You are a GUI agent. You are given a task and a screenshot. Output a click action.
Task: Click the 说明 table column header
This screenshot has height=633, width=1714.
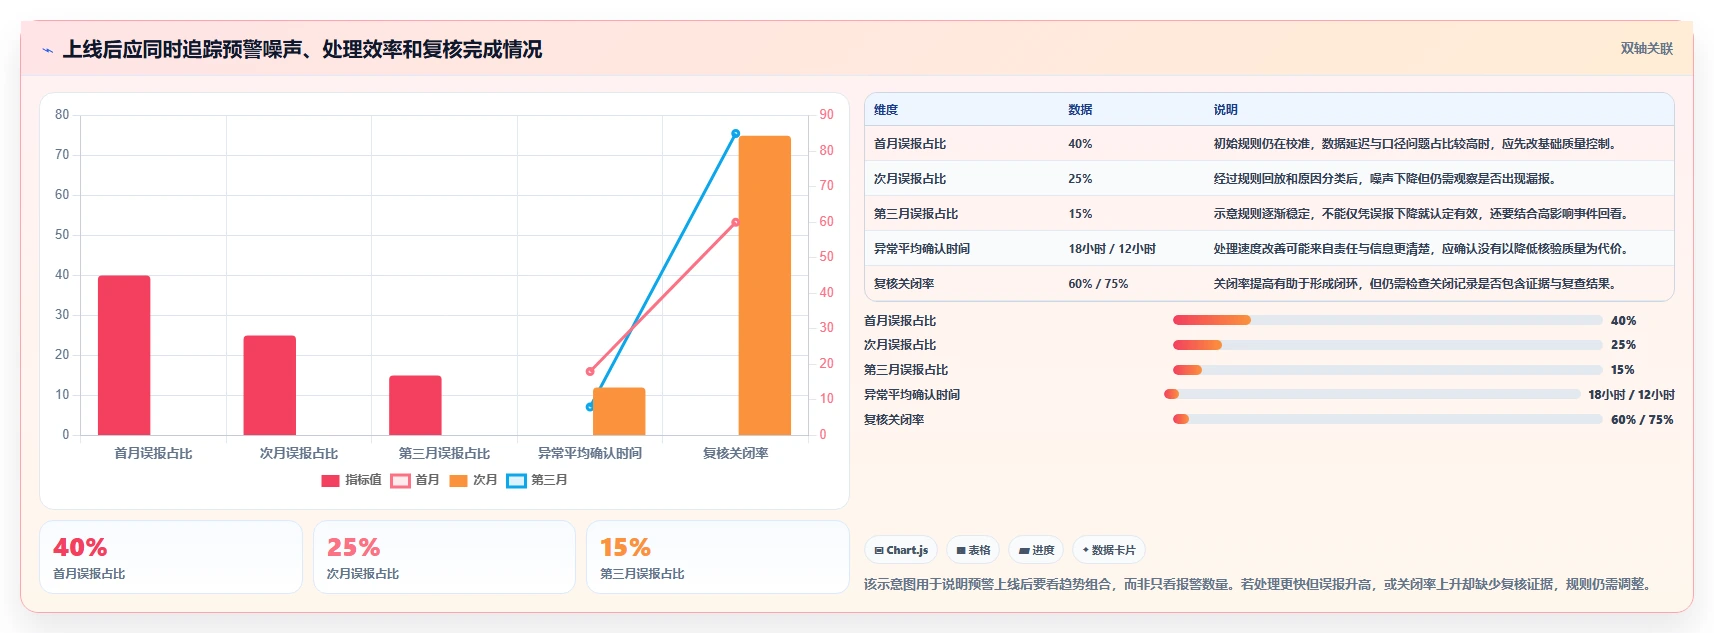[1225, 110]
